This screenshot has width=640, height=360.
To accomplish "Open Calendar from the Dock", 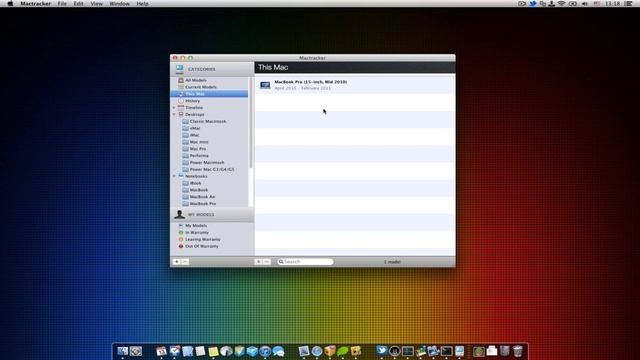I will click(161, 351).
